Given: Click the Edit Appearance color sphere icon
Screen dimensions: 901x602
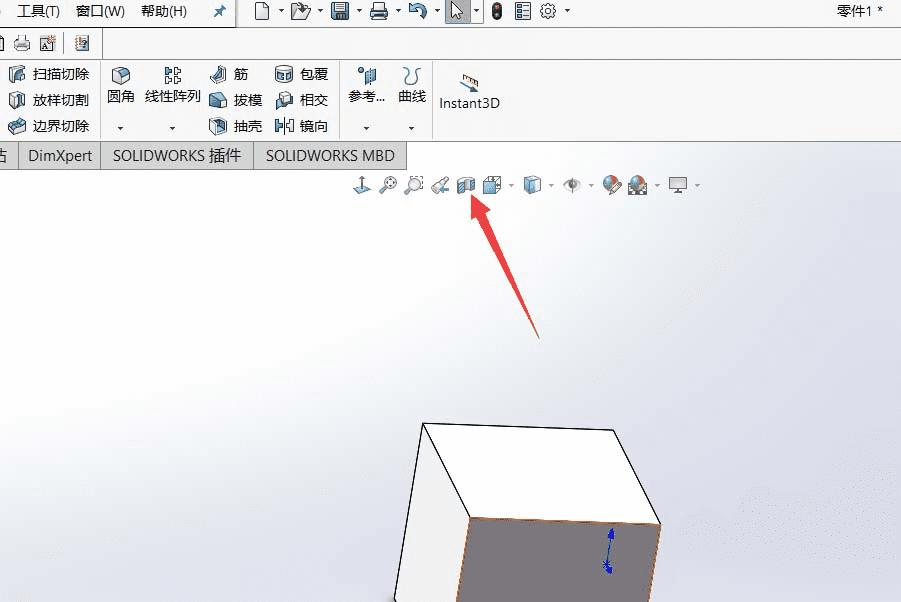Looking at the screenshot, I should click(x=612, y=185).
